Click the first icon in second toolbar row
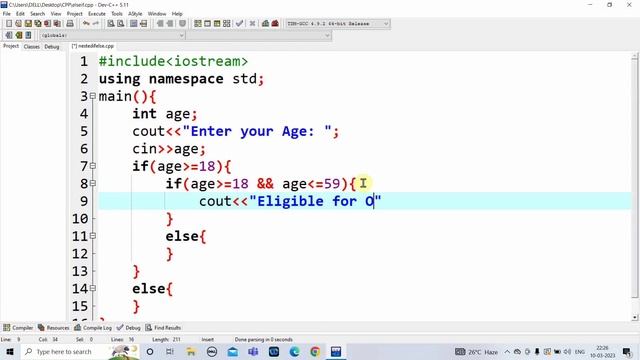This screenshot has width=640, height=360. coord(9,36)
